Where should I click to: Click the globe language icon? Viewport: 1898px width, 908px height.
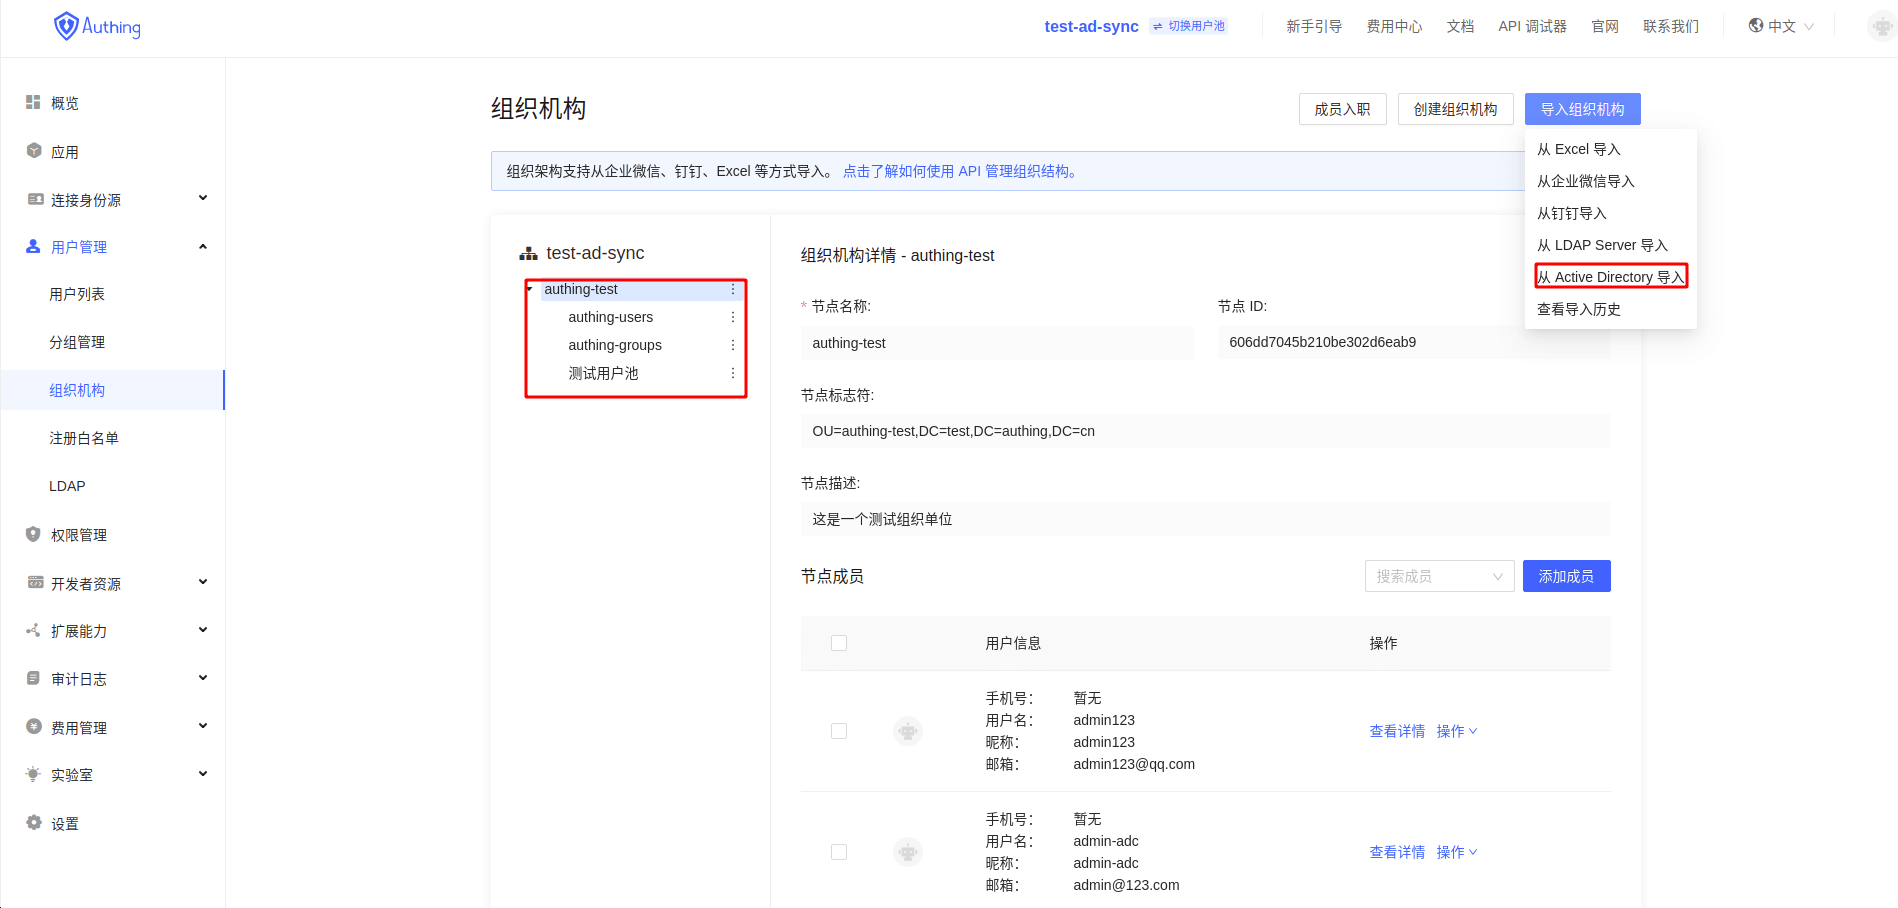[1755, 26]
